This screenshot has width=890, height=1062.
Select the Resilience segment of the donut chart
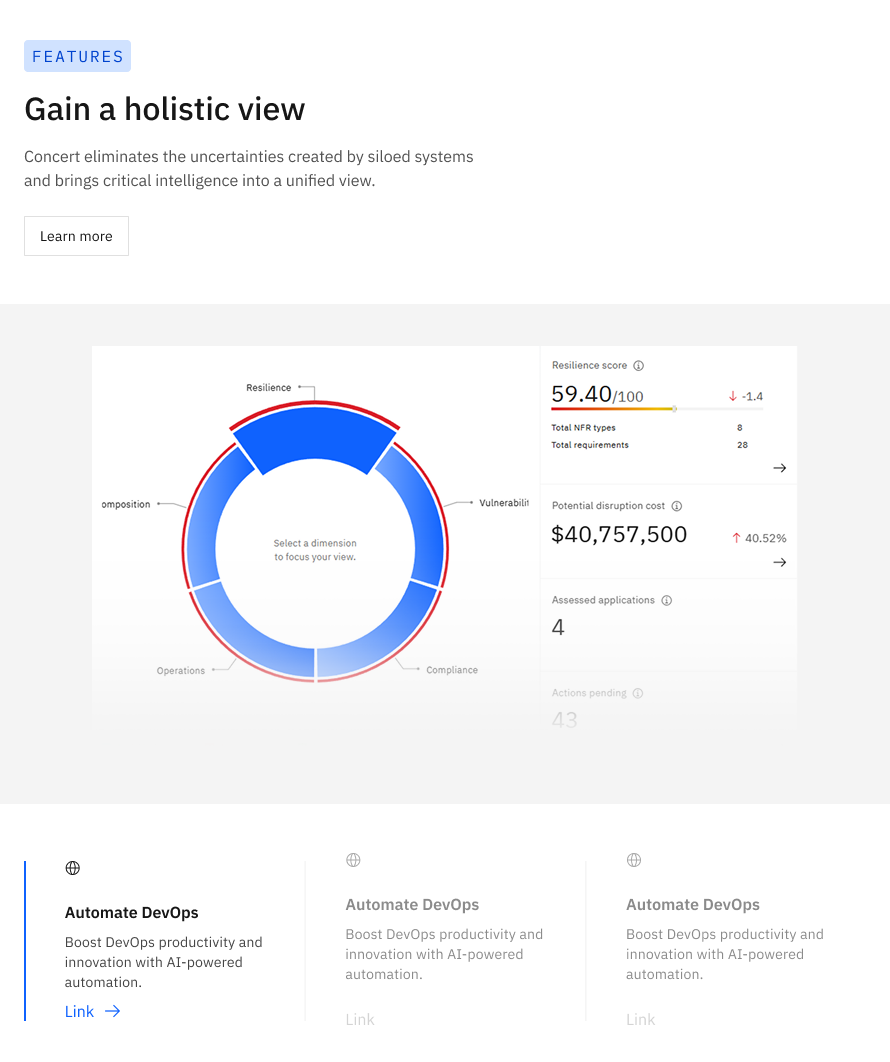click(315, 433)
